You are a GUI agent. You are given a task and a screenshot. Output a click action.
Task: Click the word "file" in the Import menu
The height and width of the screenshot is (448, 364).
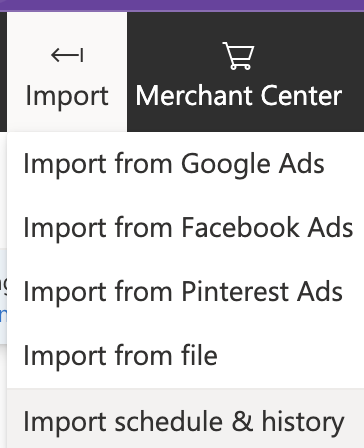pyautogui.click(x=199, y=355)
